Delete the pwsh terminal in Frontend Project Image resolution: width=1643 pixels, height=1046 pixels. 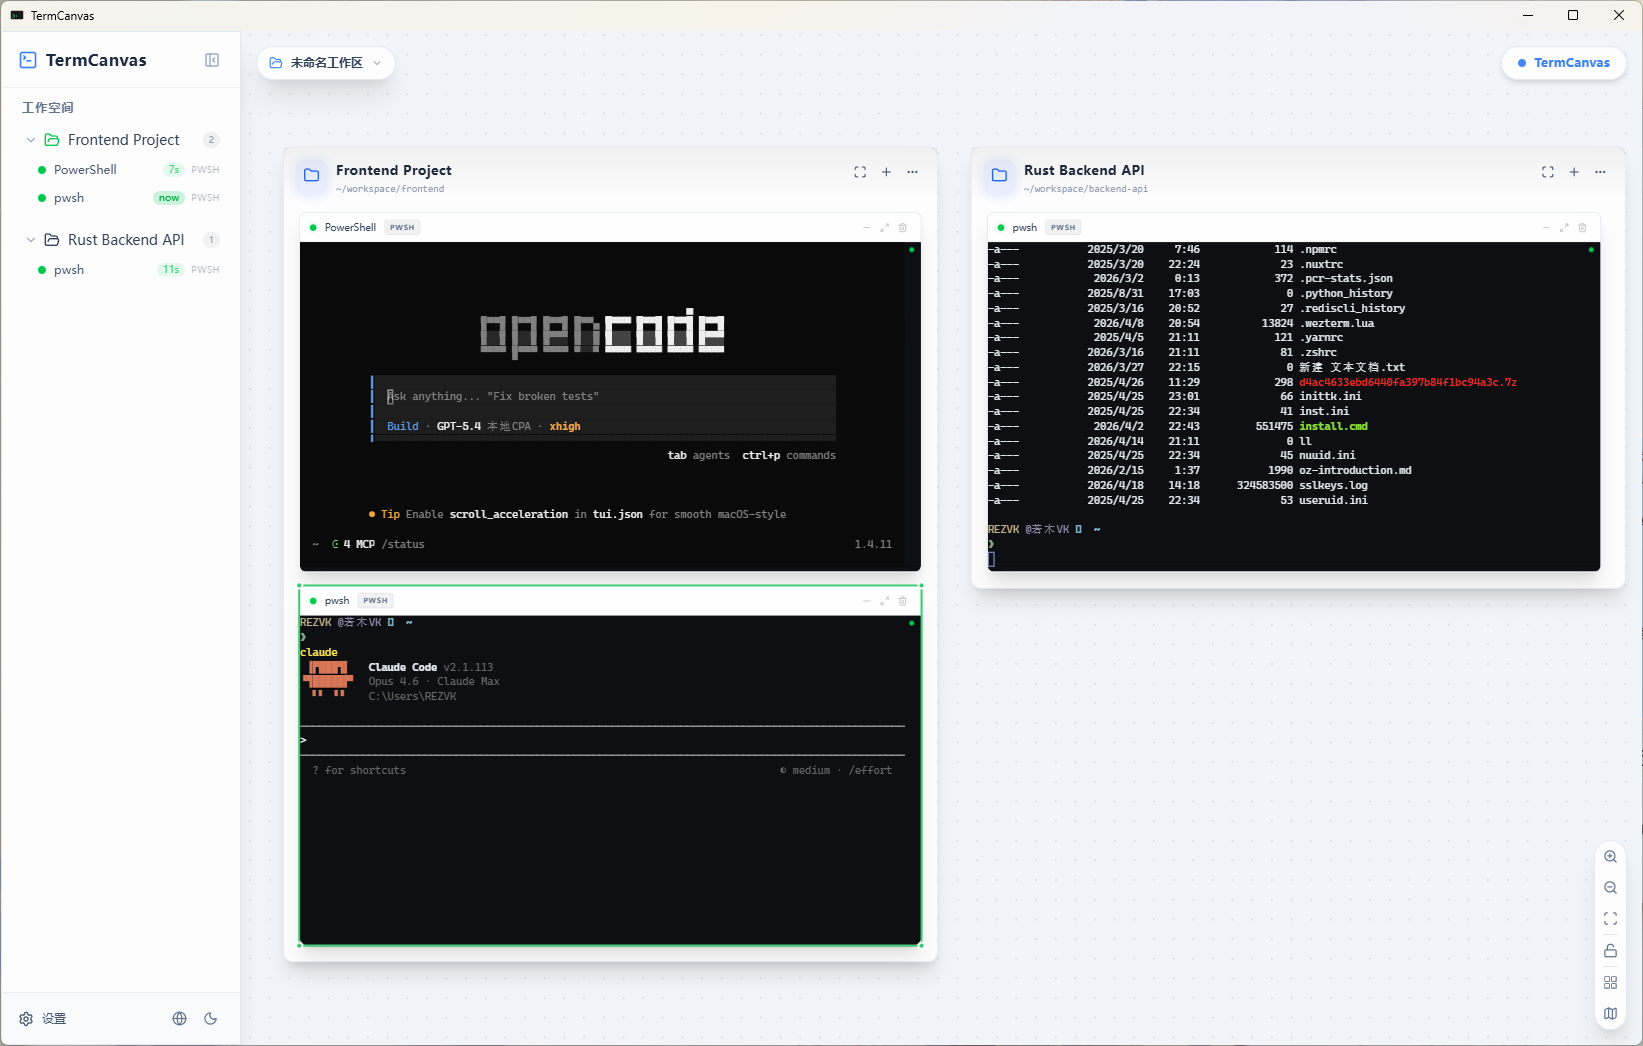point(902,601)
